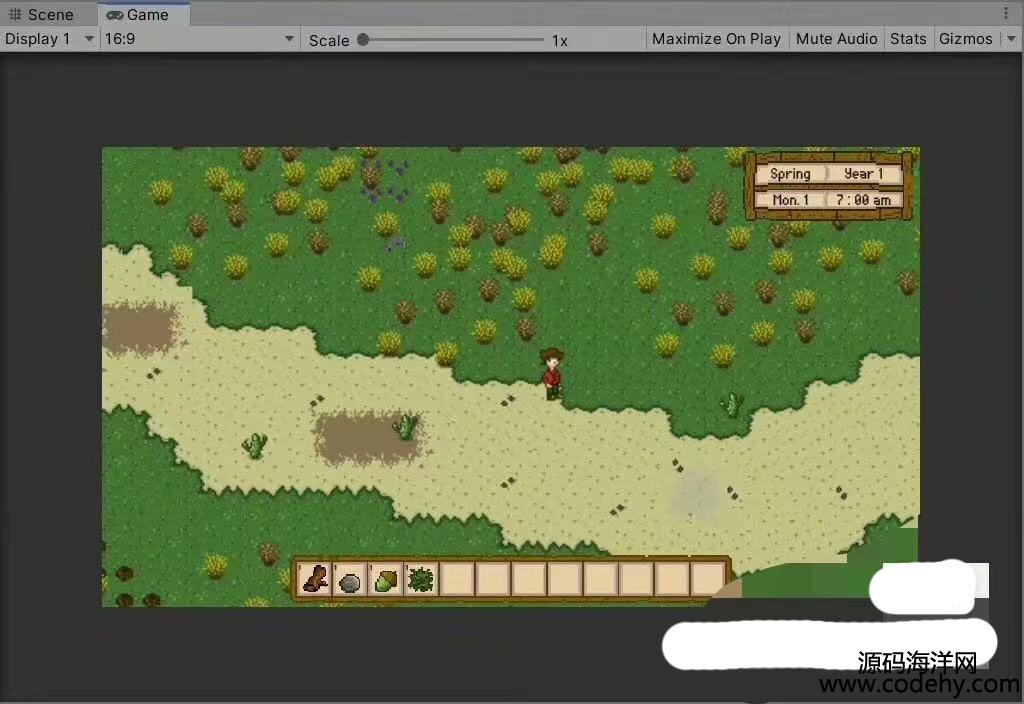
Task: Toggle Gizmos in Game view
Action: [x=965, y=39]
